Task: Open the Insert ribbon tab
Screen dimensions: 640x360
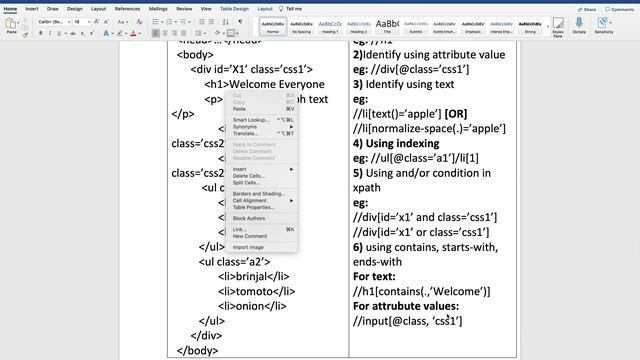Action: click(32, 9)
